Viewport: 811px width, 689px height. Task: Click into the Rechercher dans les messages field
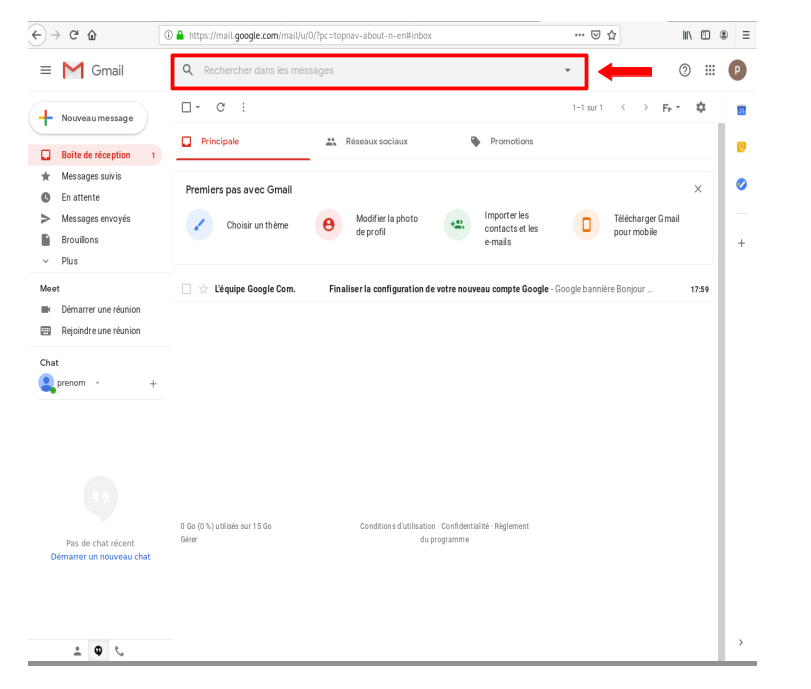370,71
